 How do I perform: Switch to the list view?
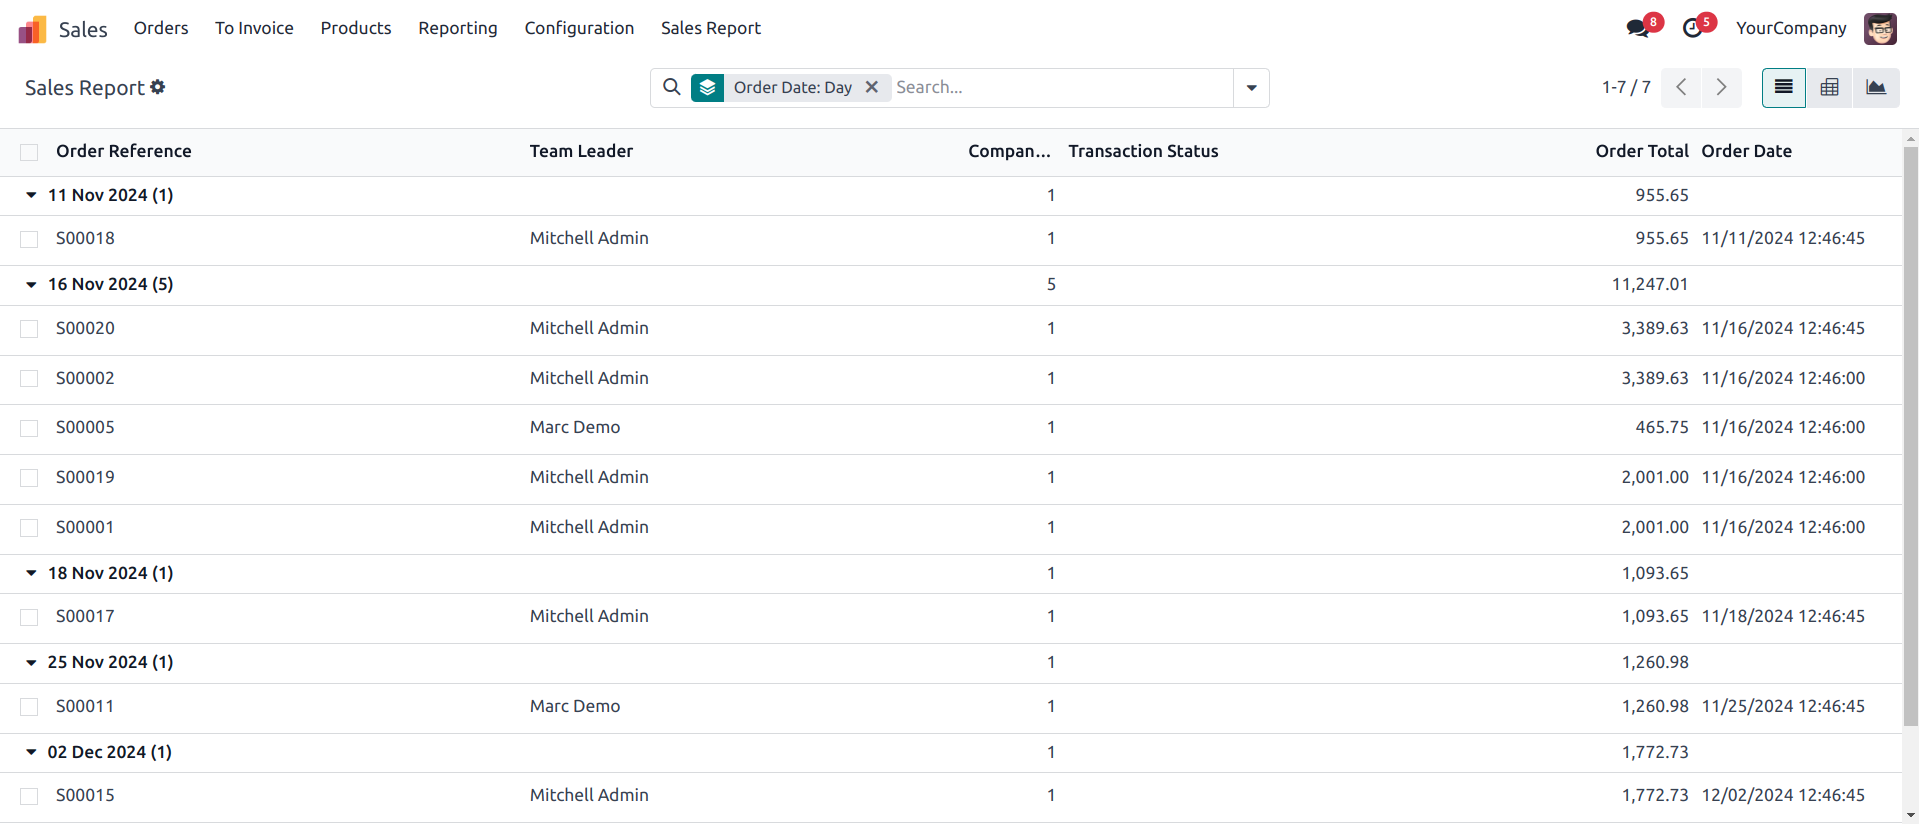tap(1783, 87)
